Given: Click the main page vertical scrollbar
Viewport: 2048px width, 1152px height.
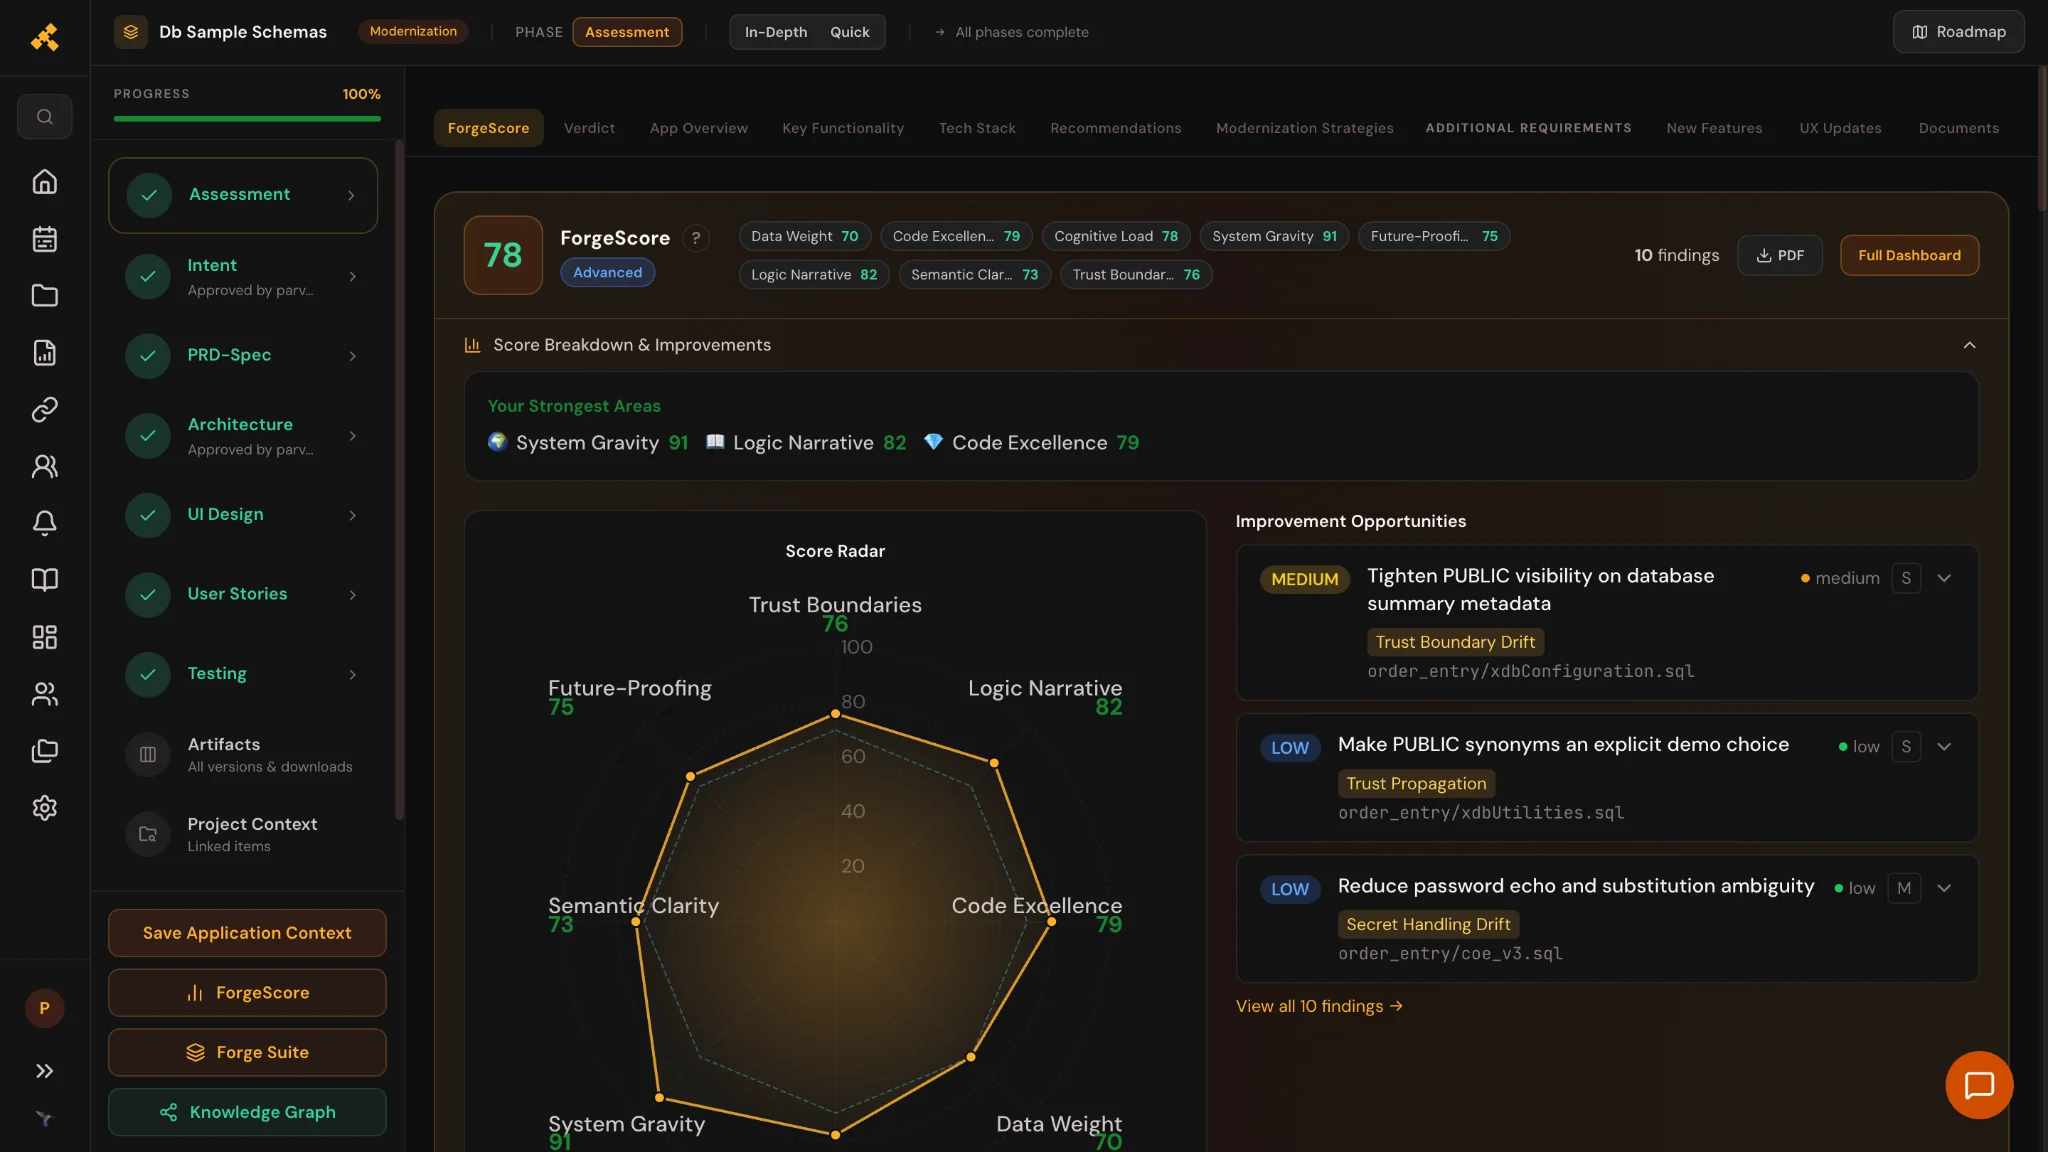Looking at the screenshot, I should click(2041, 140).
